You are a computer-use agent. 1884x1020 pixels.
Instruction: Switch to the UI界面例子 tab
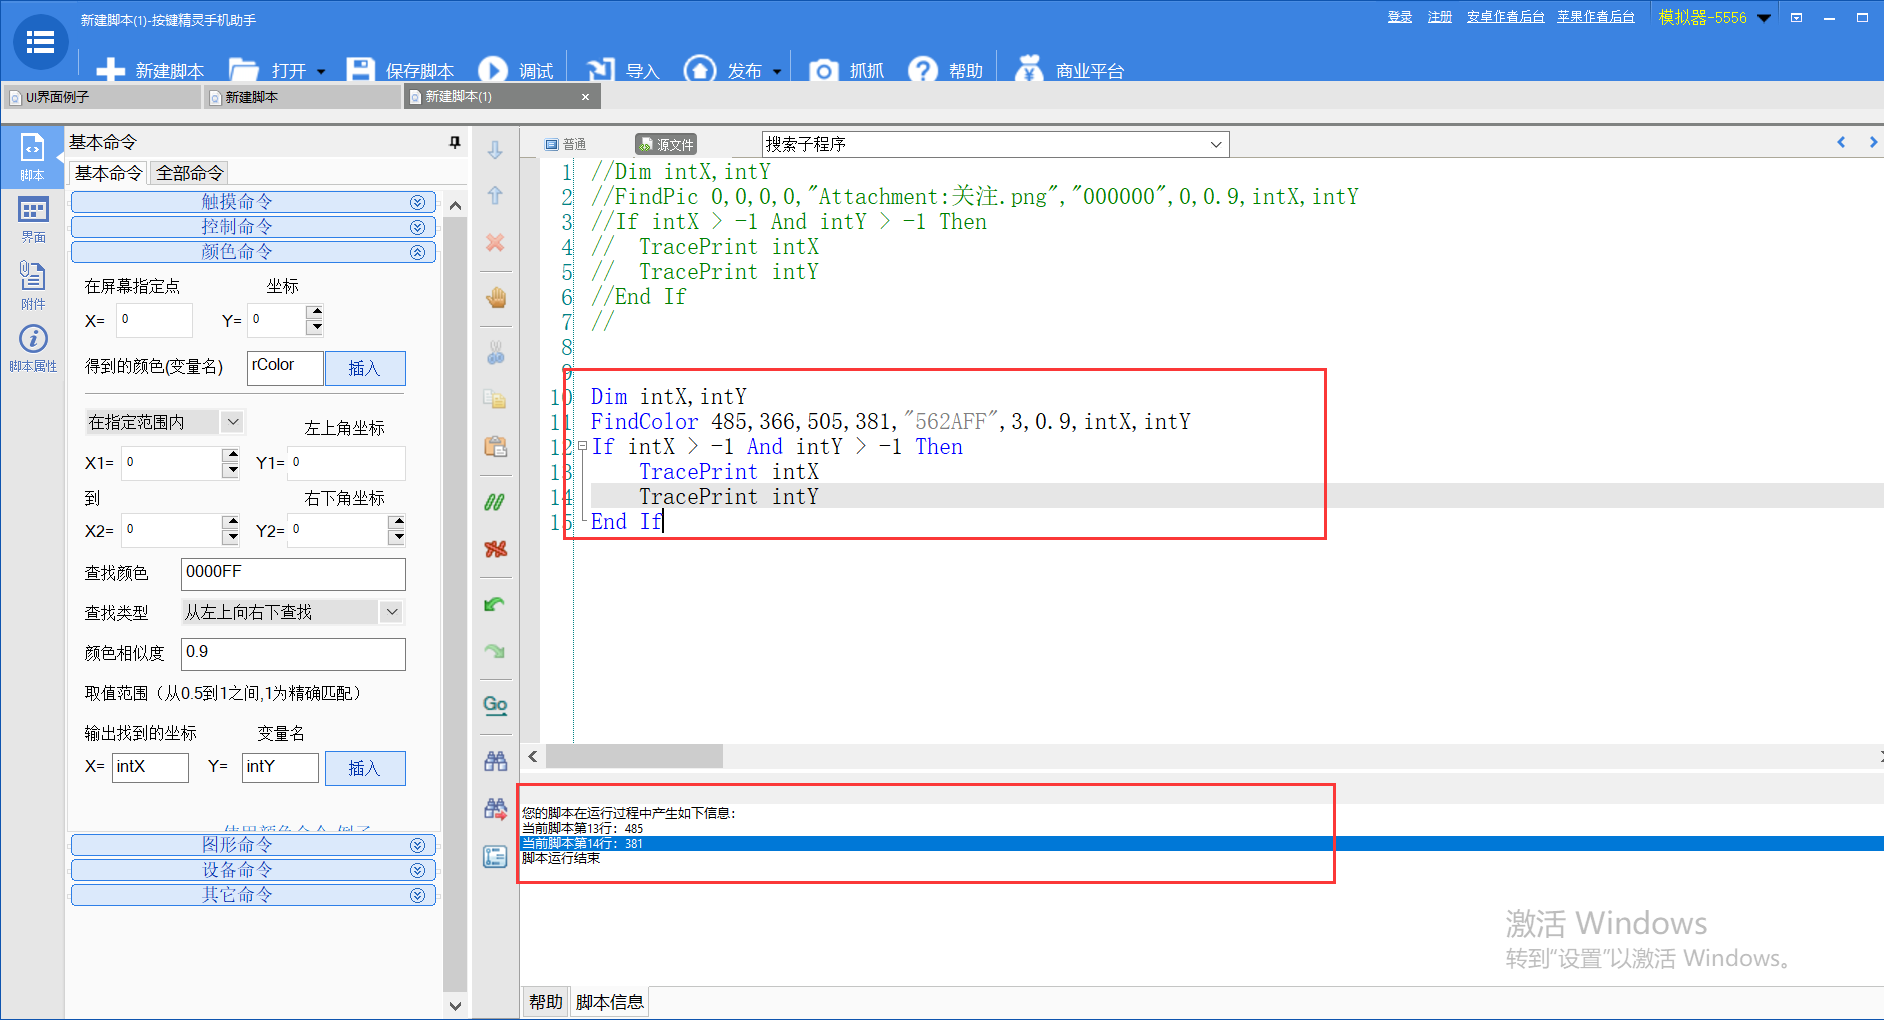[102, 97]
